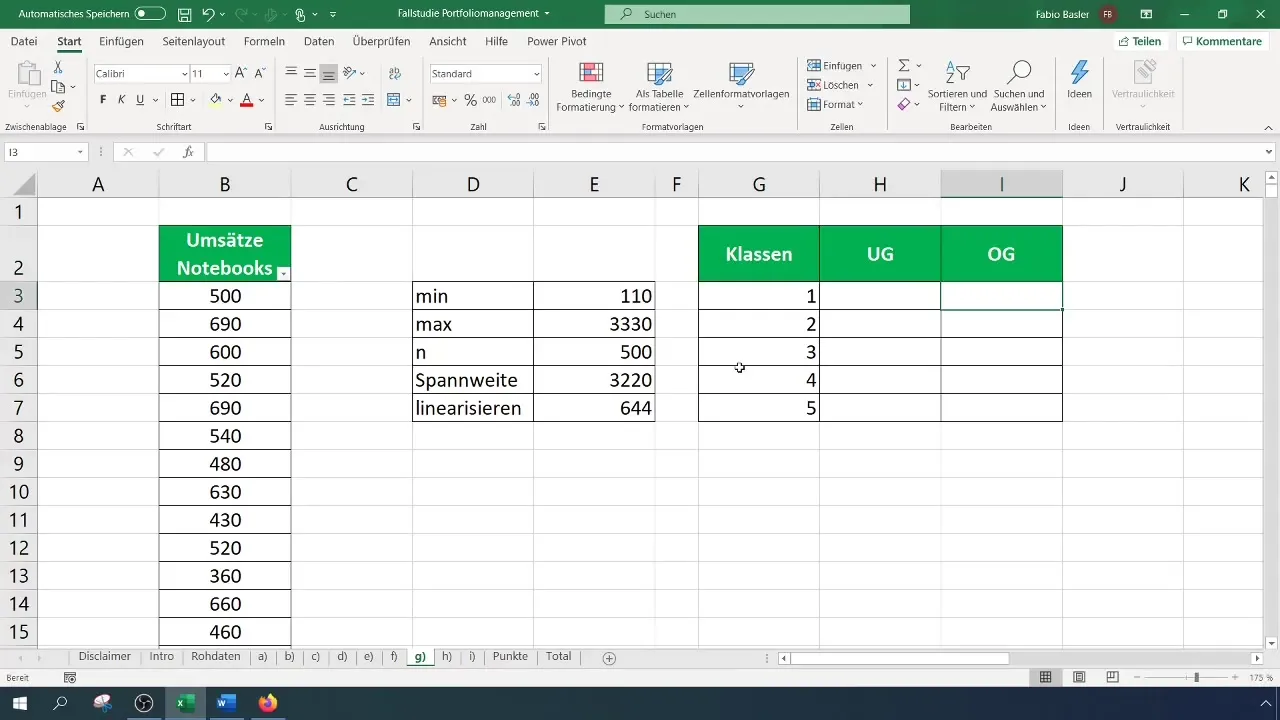Screen dimensions: 1280x720
Task: Decrease font size with small A icon
Action: click(260, 74)
